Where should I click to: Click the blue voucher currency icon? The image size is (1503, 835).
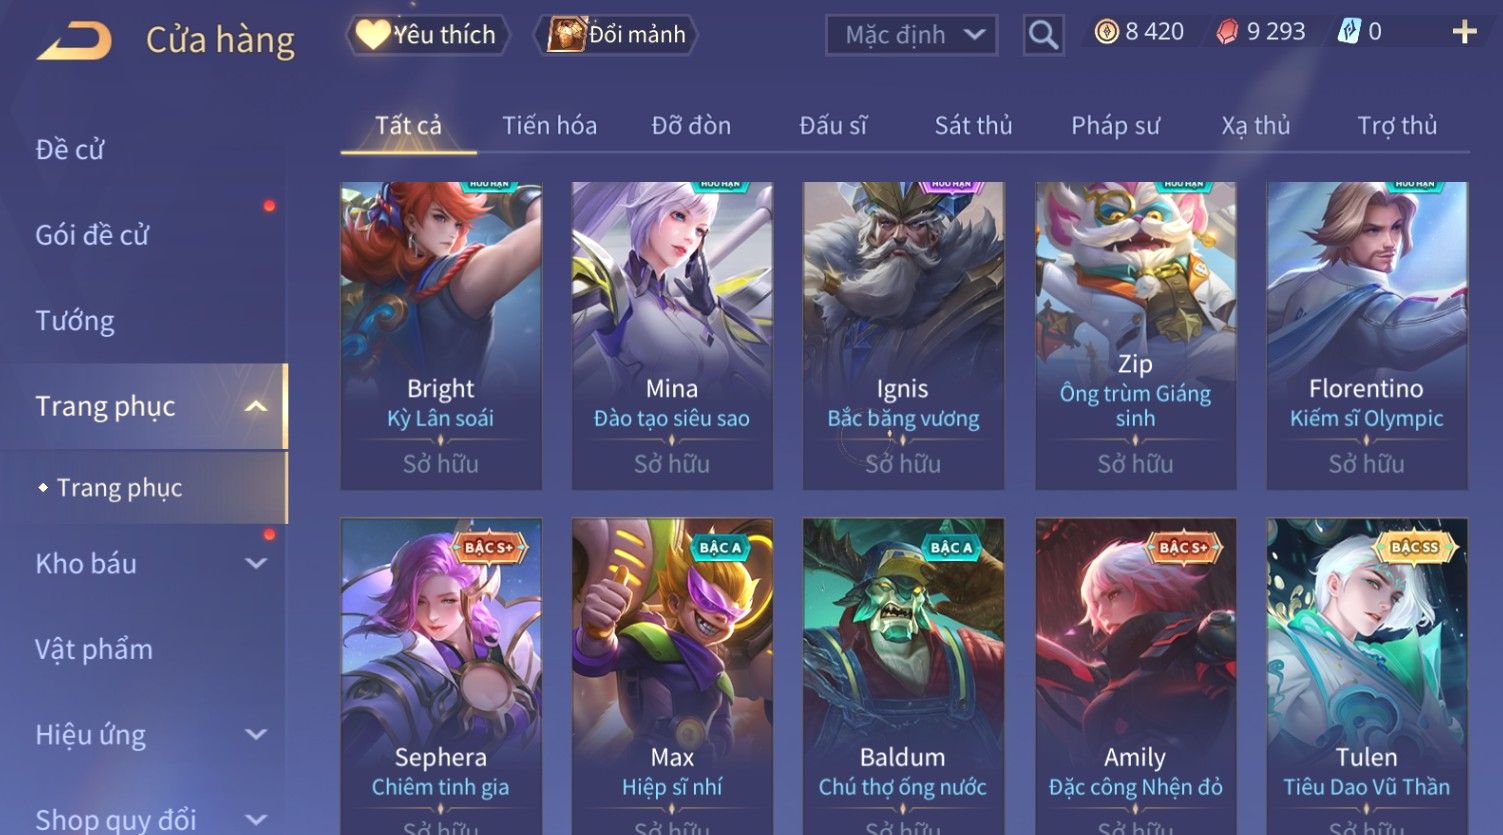pos(1349,32)
